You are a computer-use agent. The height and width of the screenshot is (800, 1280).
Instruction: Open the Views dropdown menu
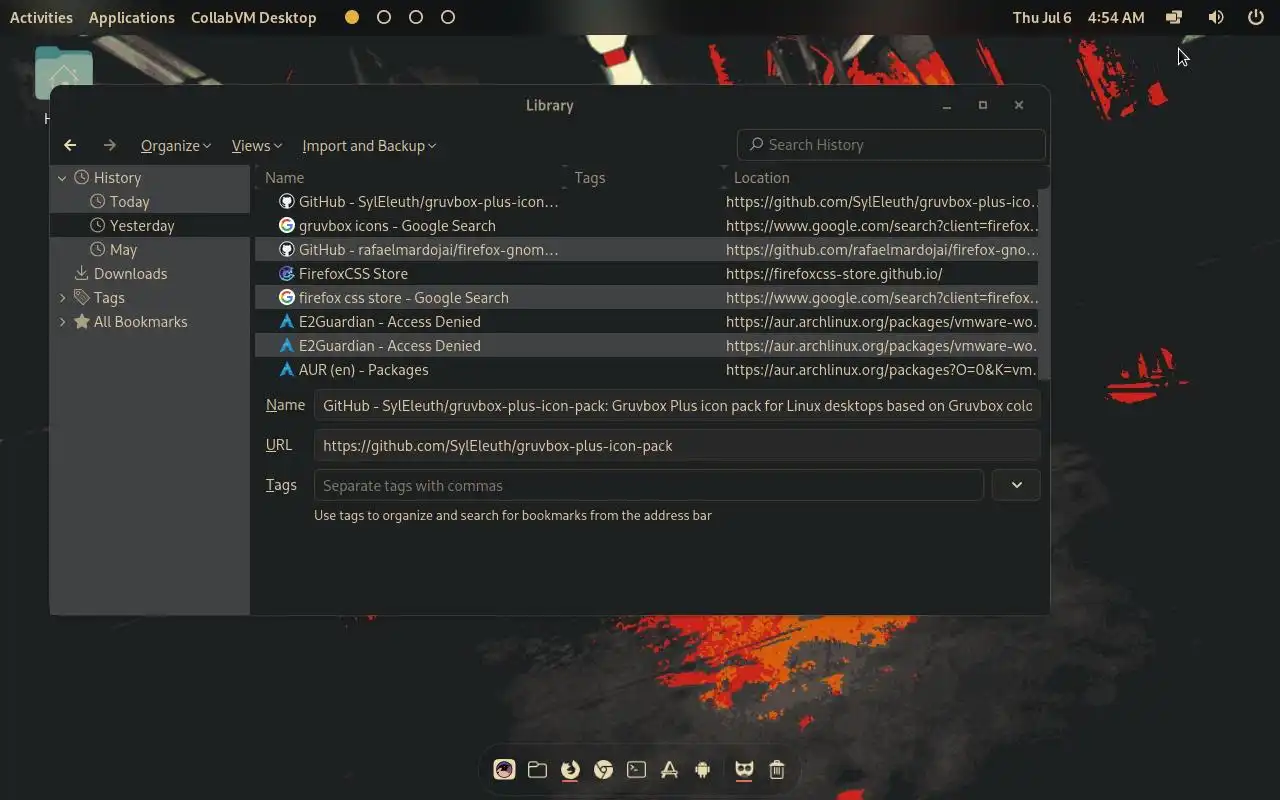257,145
